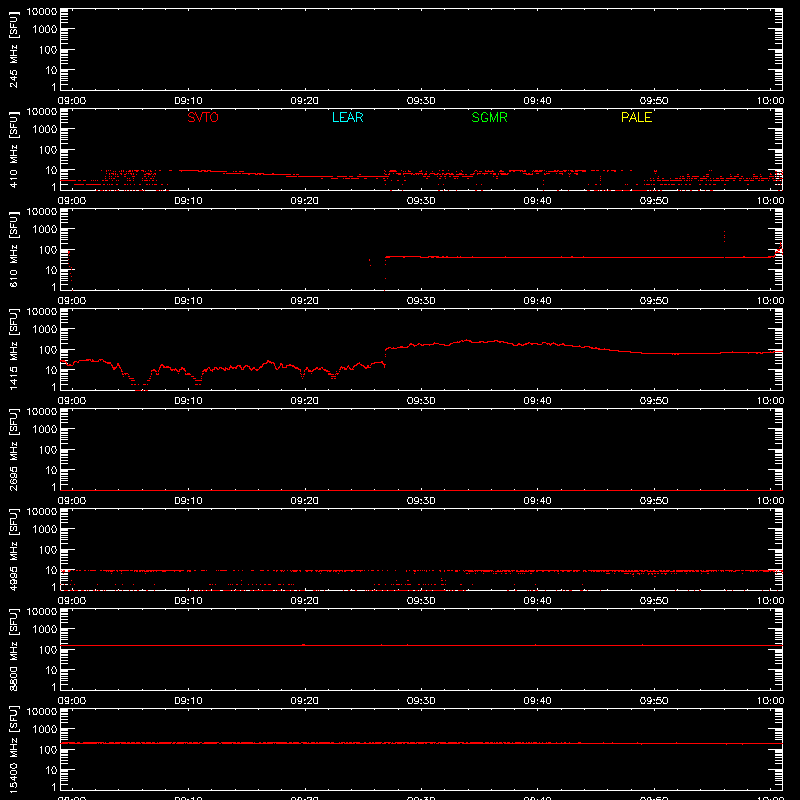Click 09:20 time label under 610 MHz plot
The image size is (800, 800).
(x=305, y=301)
